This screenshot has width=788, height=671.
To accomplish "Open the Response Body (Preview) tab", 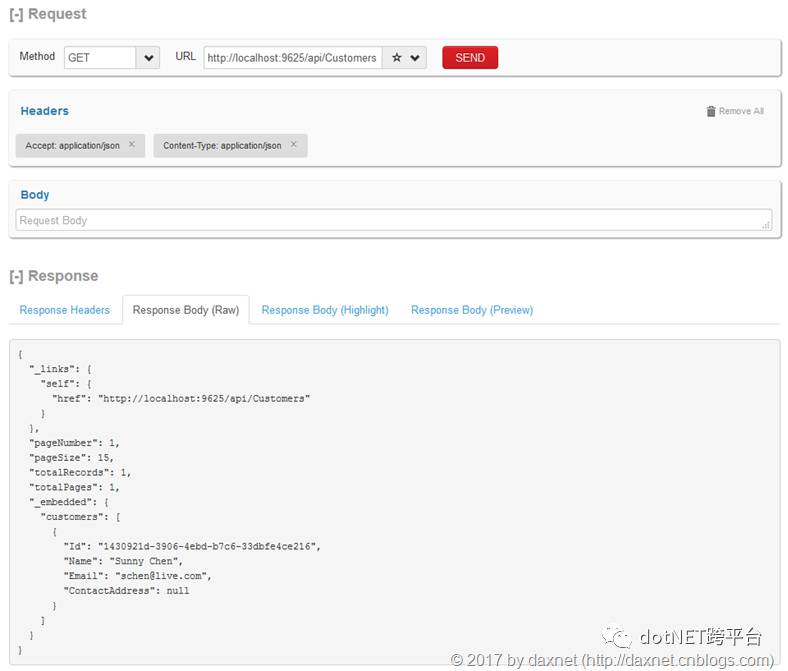I will pyautogui.click(x=472, y=310).
